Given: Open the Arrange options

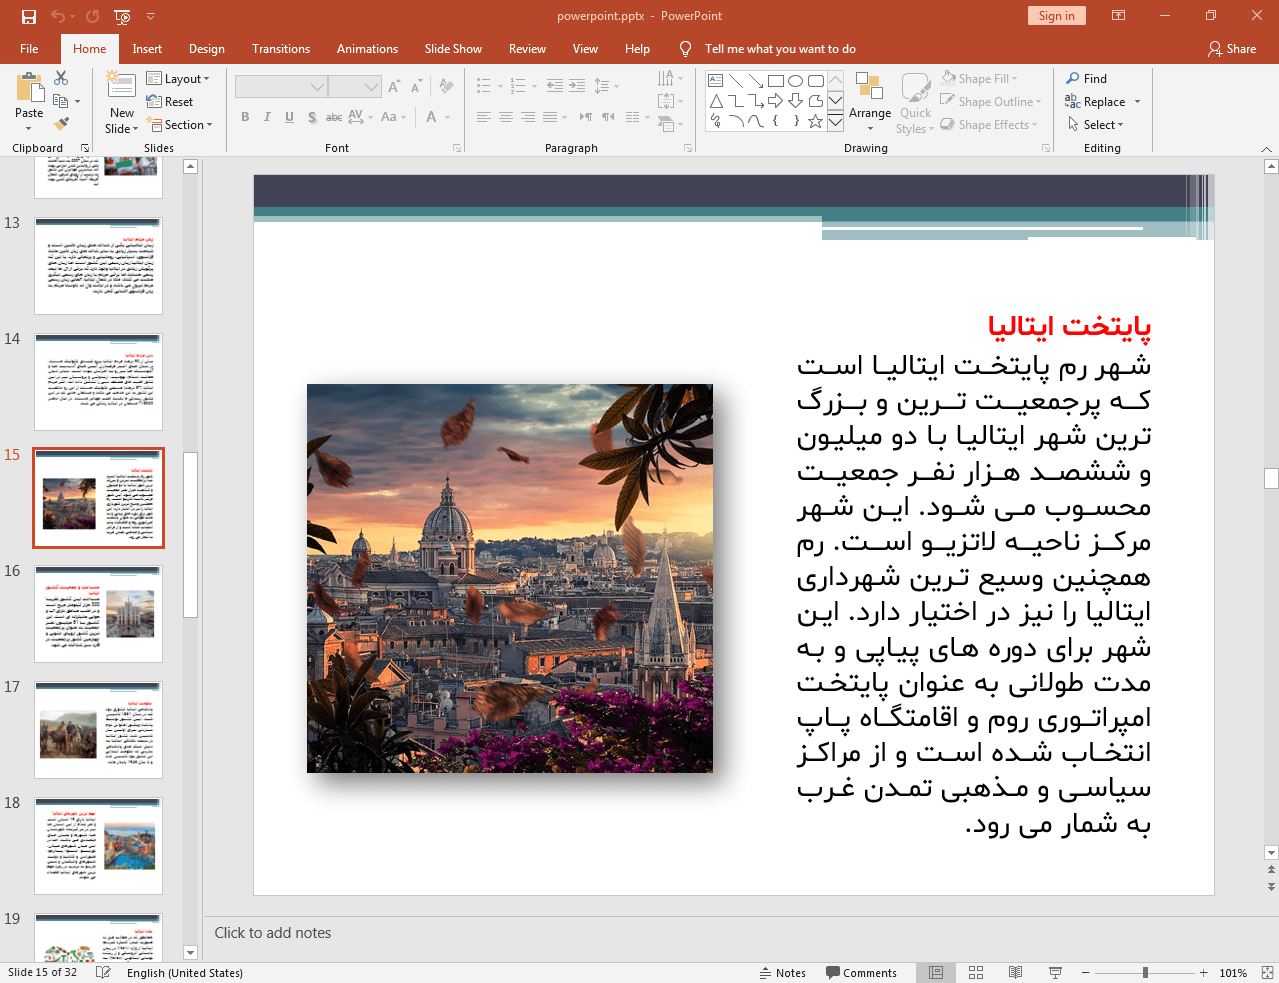Looking at the screenshot, I should (869, 100).
